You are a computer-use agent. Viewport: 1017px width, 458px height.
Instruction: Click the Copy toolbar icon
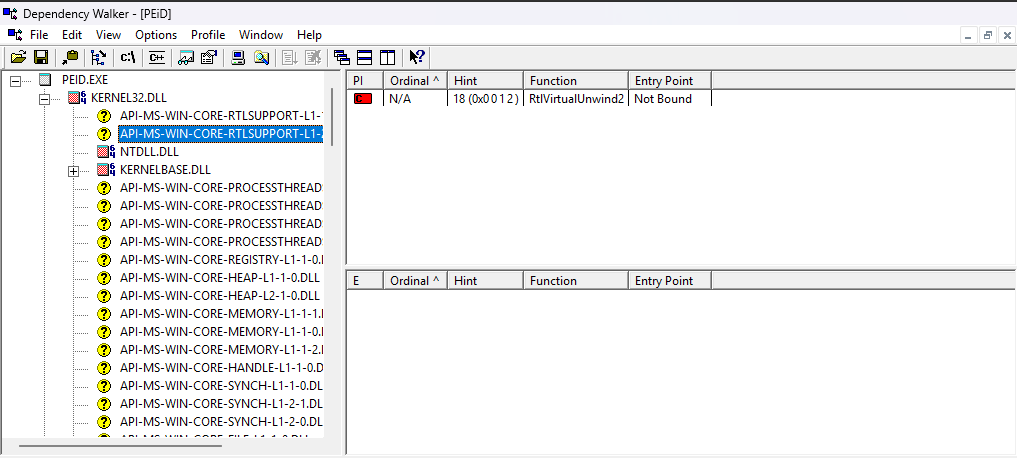70,58
